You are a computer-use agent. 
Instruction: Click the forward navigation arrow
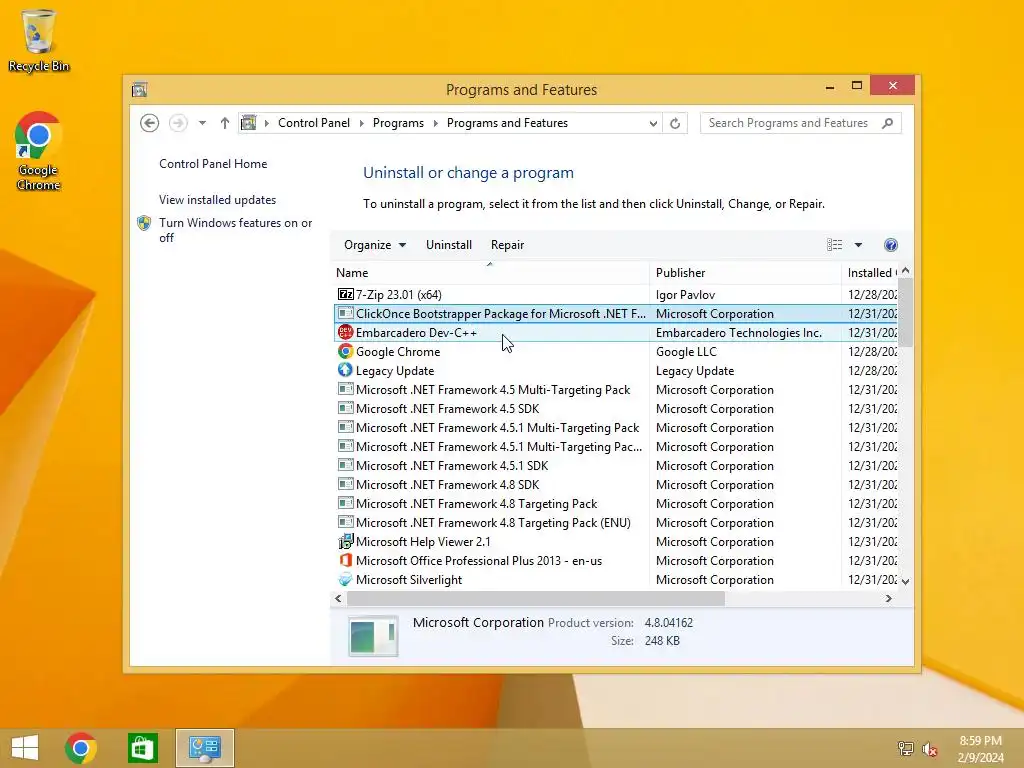178,123
